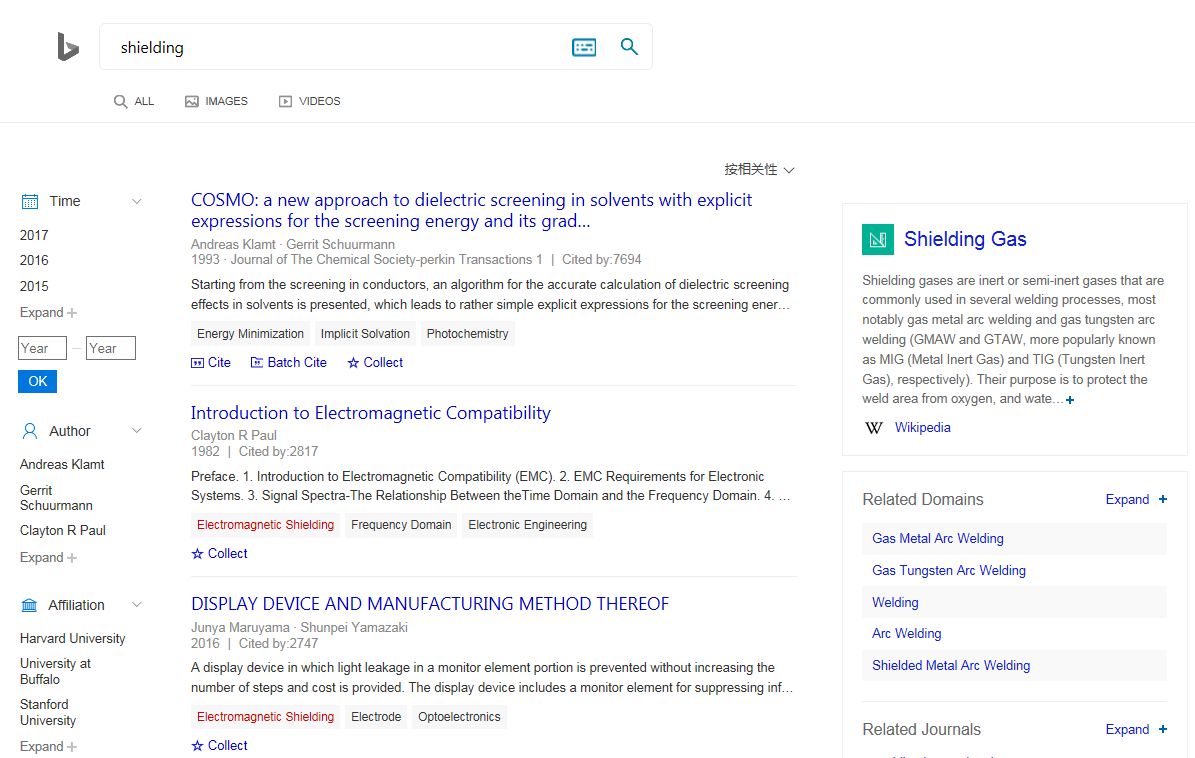Click the magnifier search icon
This screenshot has width=1195, height=758.
[x=629, y=47]
